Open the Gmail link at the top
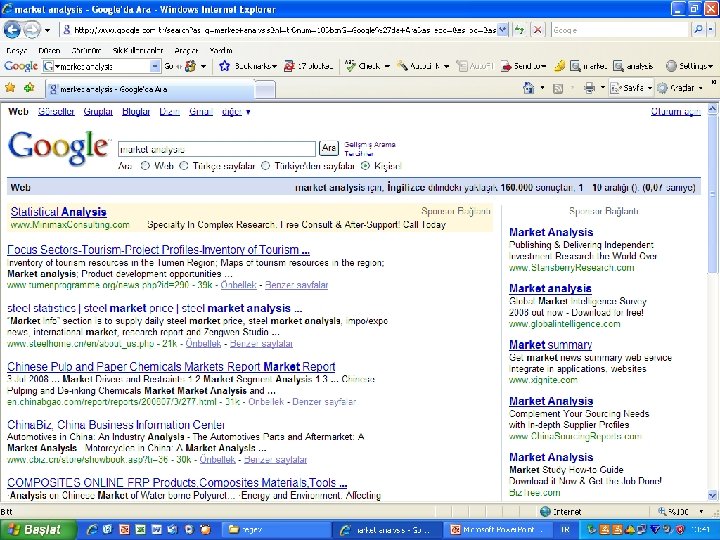720x540 pixels. pyautogui.click(x=201, y=112)
